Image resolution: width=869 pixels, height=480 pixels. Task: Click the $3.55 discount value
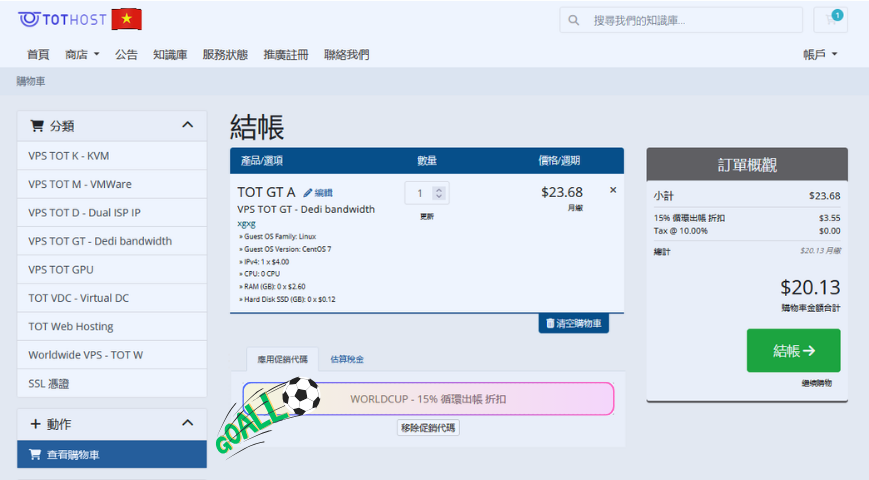click(830, 218)
